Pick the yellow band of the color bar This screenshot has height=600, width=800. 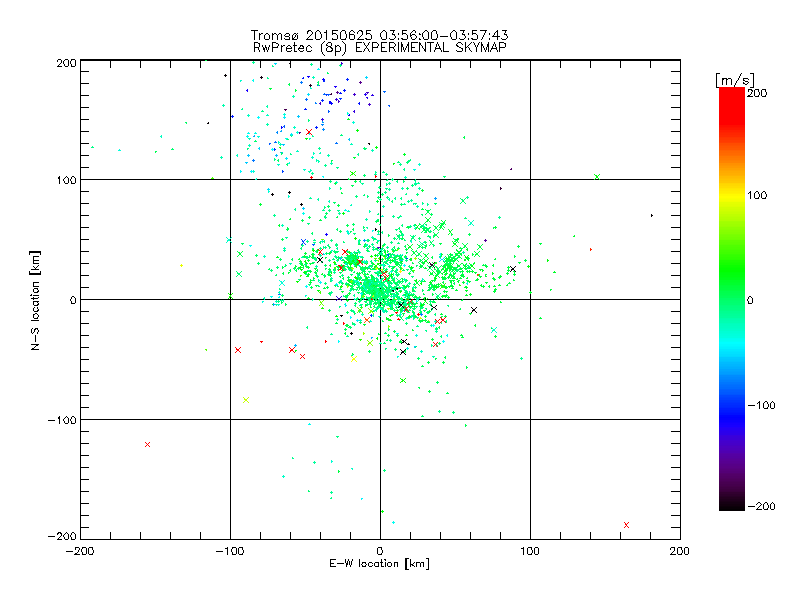pyautogui.click(x=732, y=195)
